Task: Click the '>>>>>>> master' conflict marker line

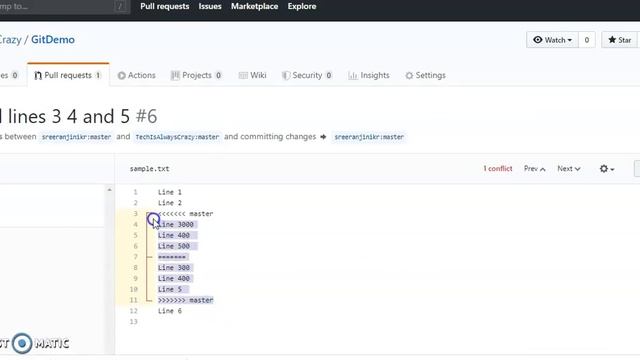Action: pos(185,300)
